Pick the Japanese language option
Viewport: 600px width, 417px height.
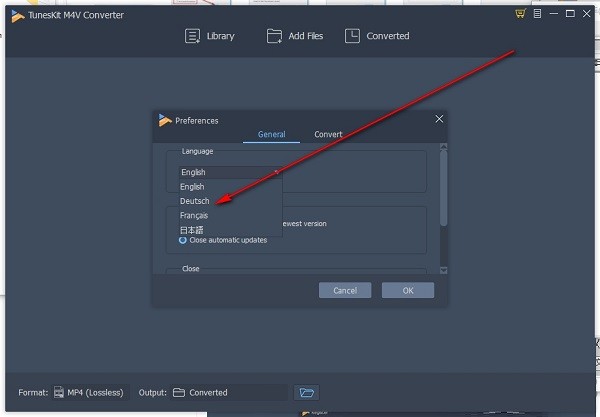tap(192, 230)
